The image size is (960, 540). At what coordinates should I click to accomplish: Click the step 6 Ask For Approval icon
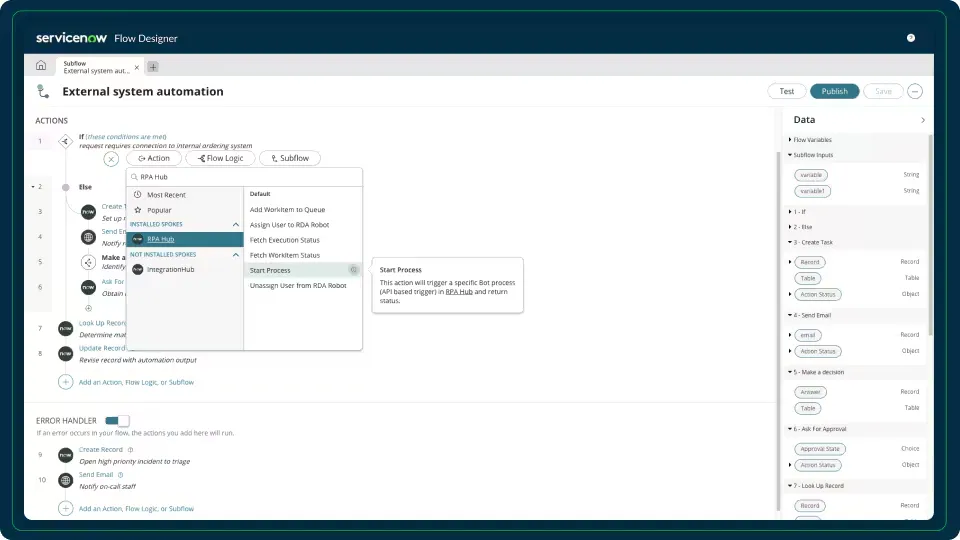pos(88,287)
